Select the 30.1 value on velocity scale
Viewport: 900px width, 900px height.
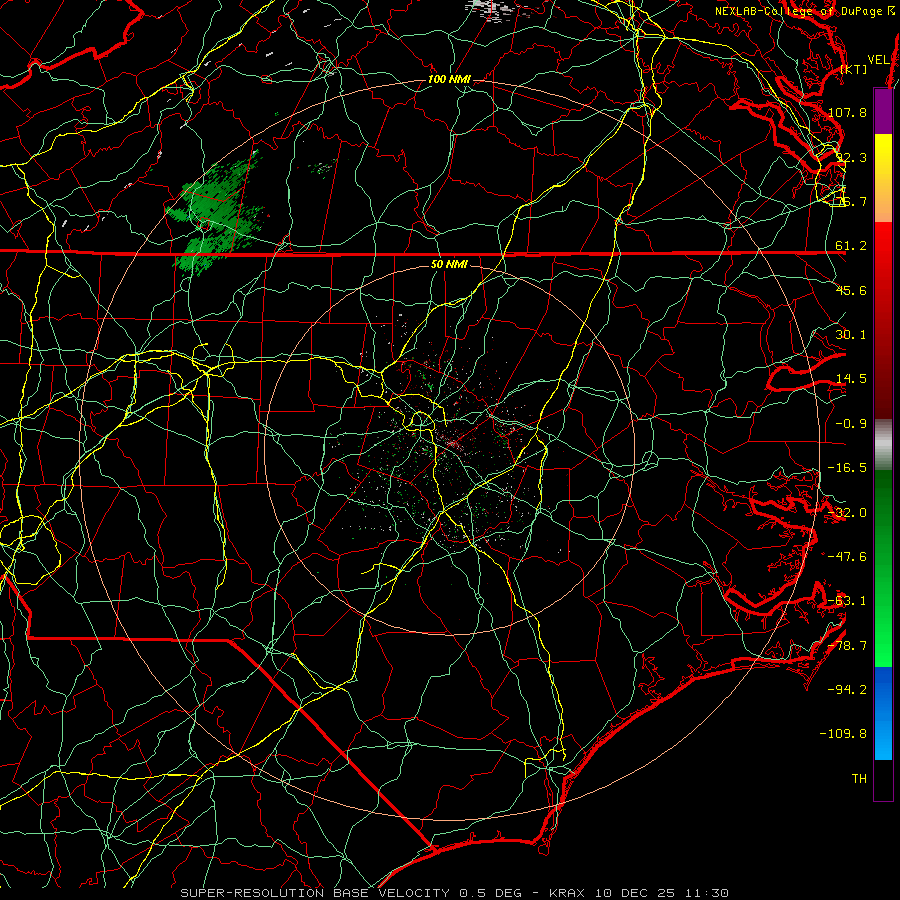[x=851, y=335]
